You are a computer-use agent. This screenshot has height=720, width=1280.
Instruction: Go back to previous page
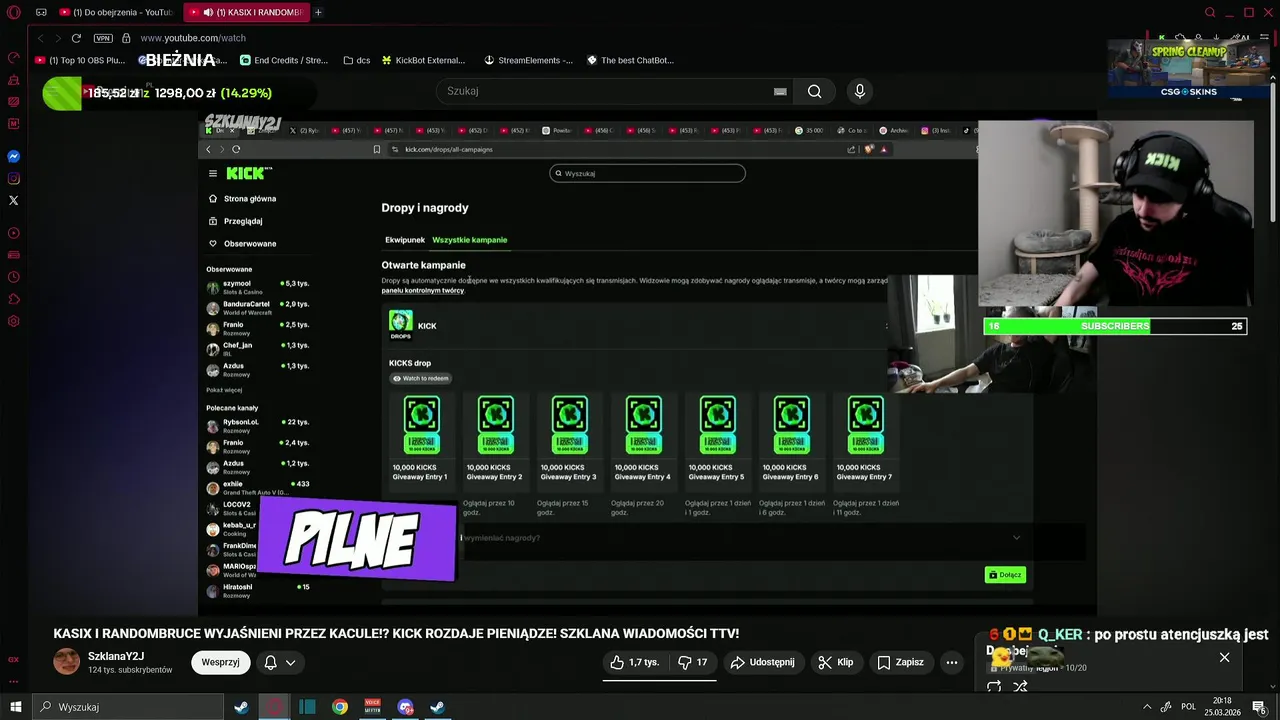[40, 38]
